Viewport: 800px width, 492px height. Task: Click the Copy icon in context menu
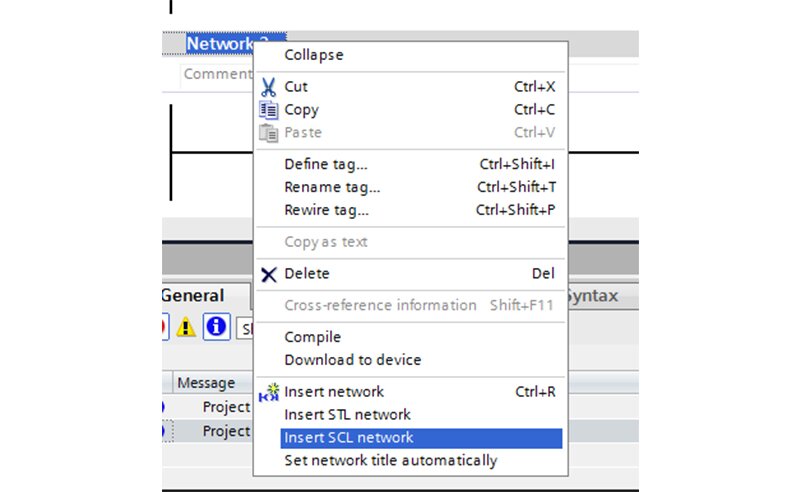268,110
